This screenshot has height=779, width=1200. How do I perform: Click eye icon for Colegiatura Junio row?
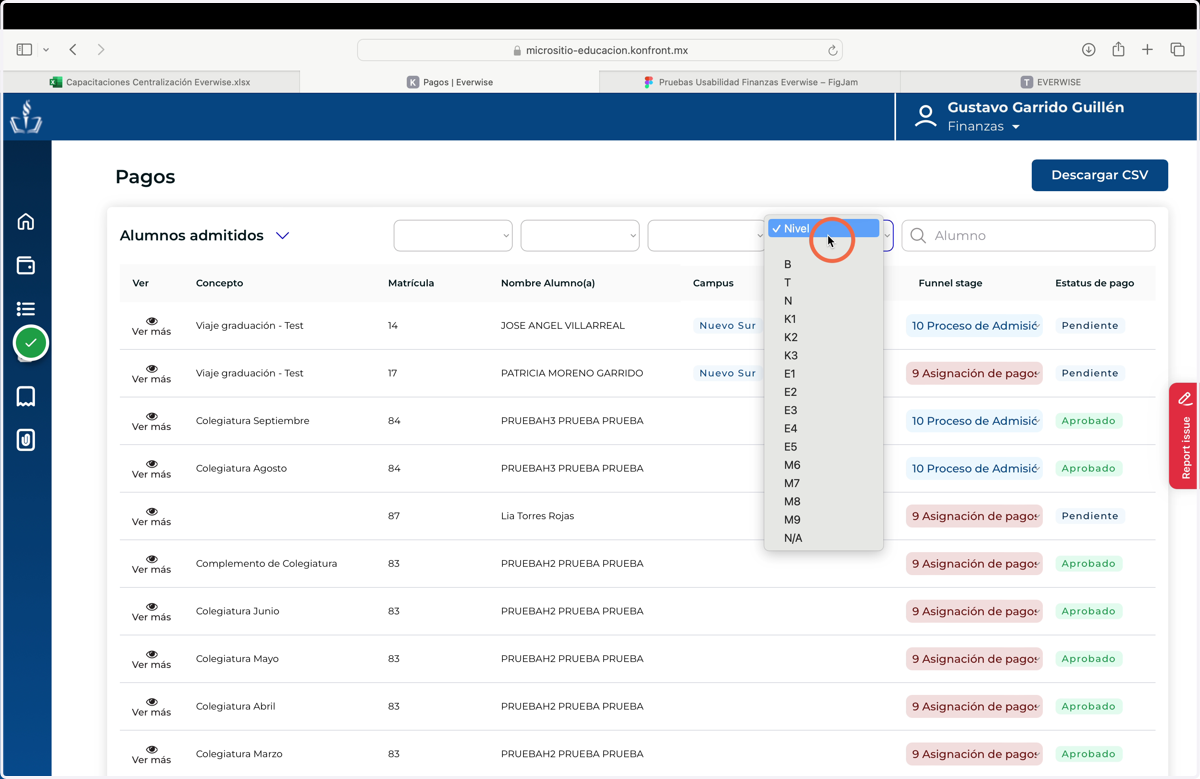point(152,606)
